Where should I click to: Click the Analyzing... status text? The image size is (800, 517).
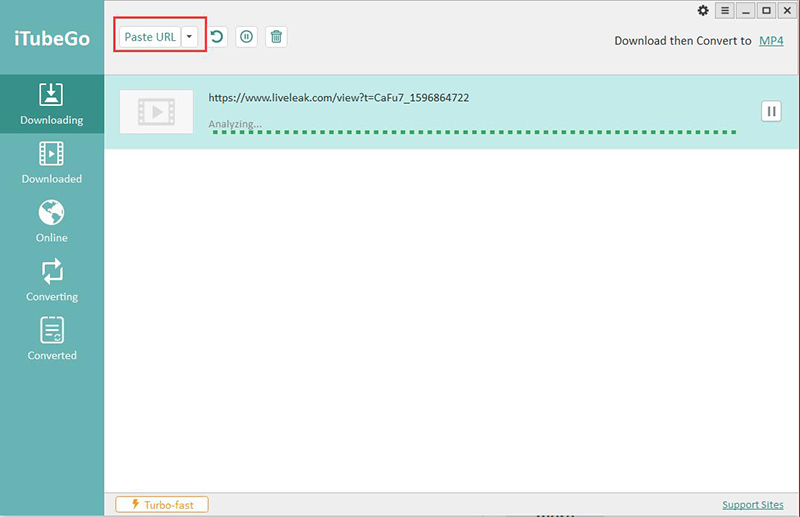coord(235,124)
